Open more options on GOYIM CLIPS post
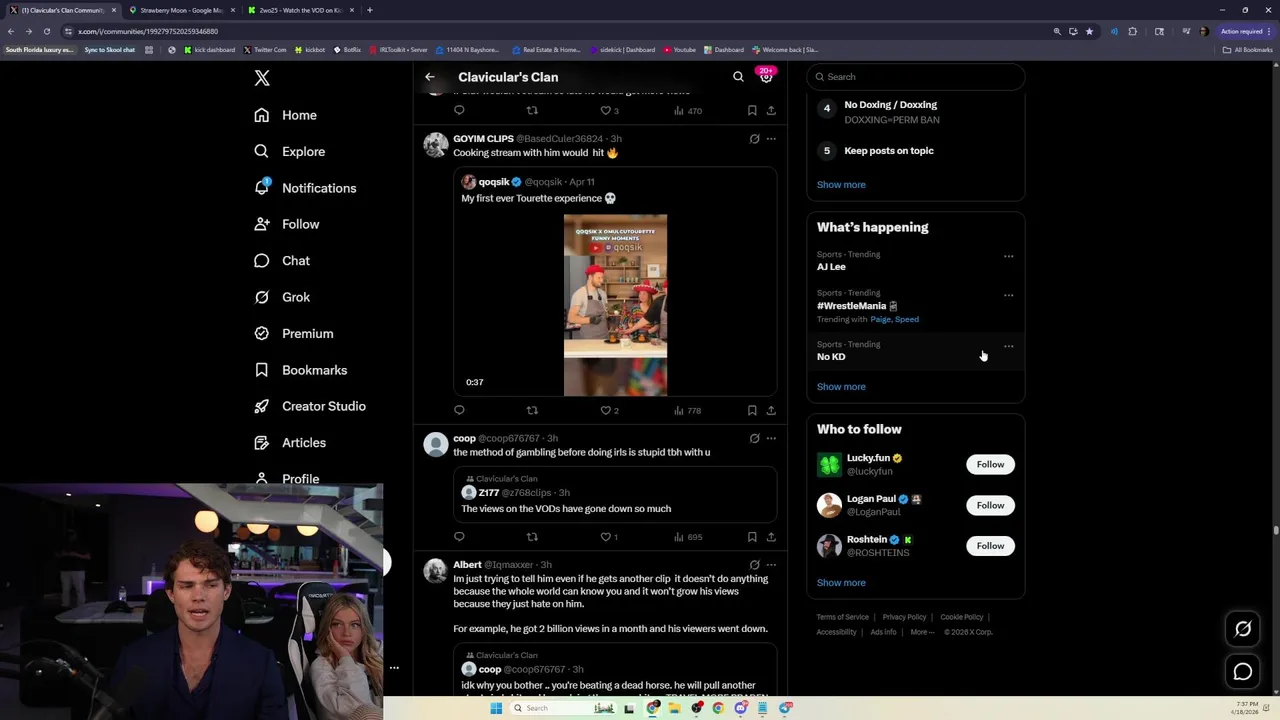 pyautogui.click(x=771, y=139)
